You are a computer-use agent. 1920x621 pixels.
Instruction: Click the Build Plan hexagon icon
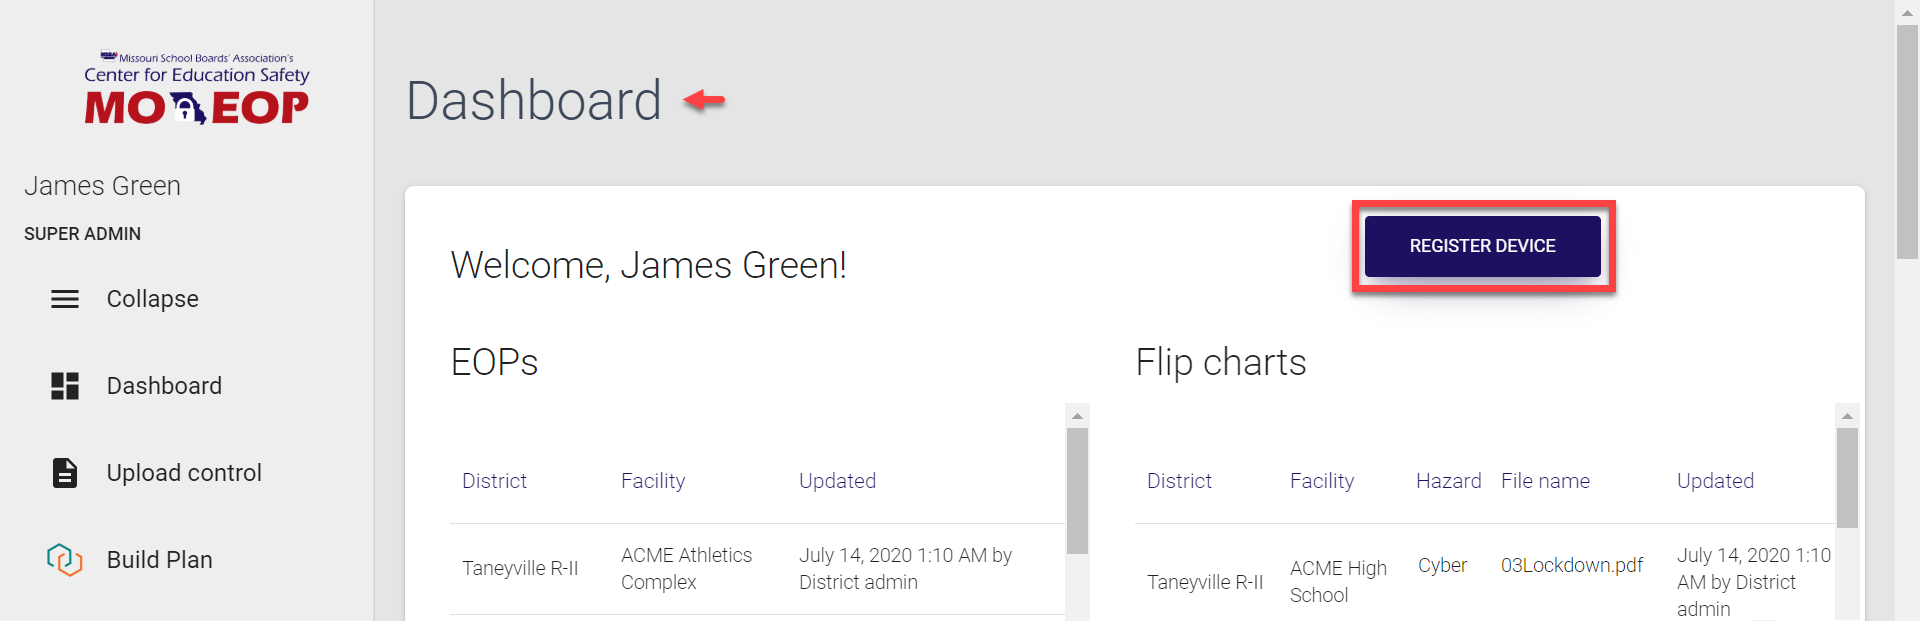[x=65, y=560]
